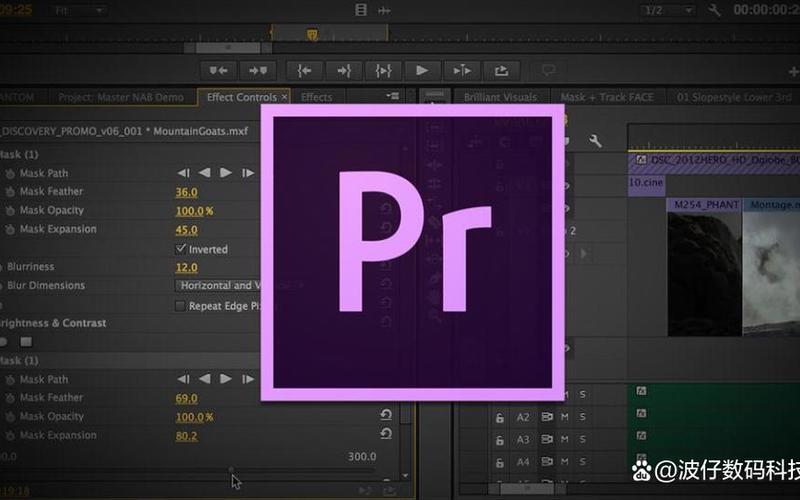Viewport: 800px width, 500px height.
Task: Open the 1/2 playback resolution dropdown
Action: coord(668,10)
